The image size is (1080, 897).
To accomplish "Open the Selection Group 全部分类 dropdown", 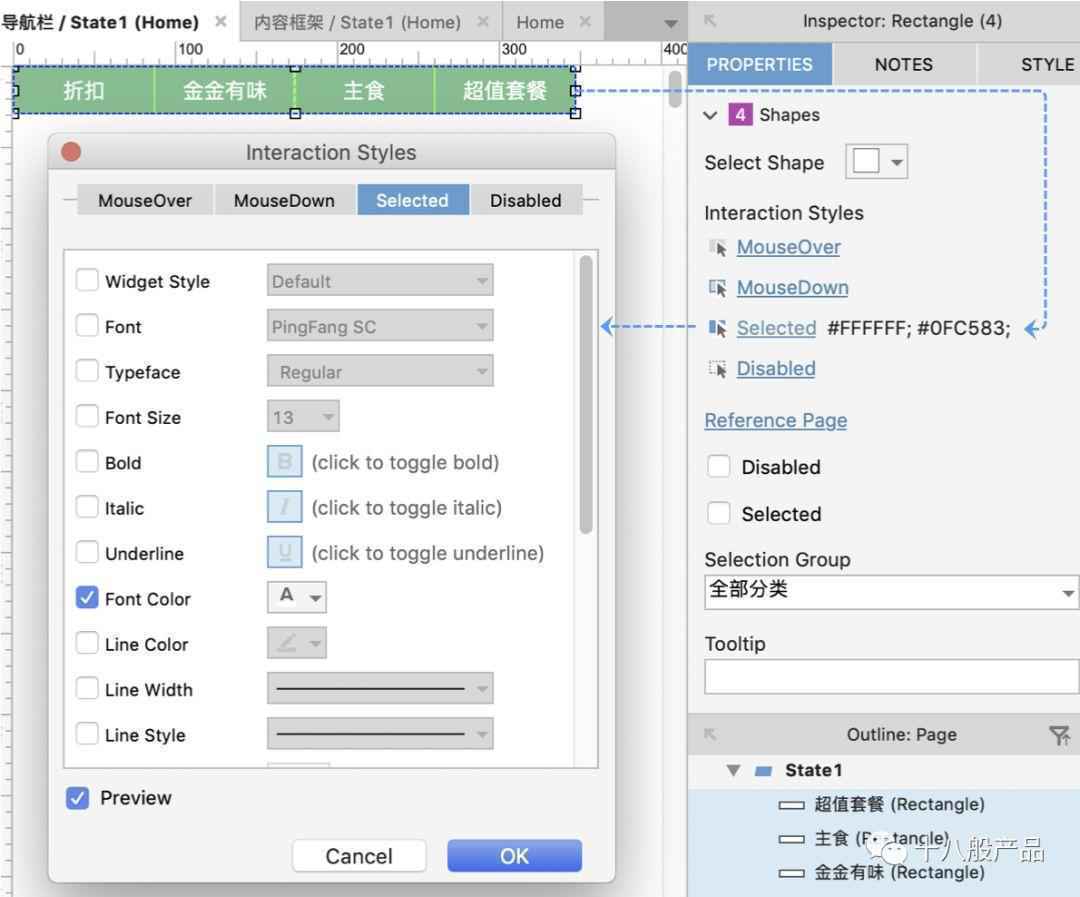I will 891,592.
